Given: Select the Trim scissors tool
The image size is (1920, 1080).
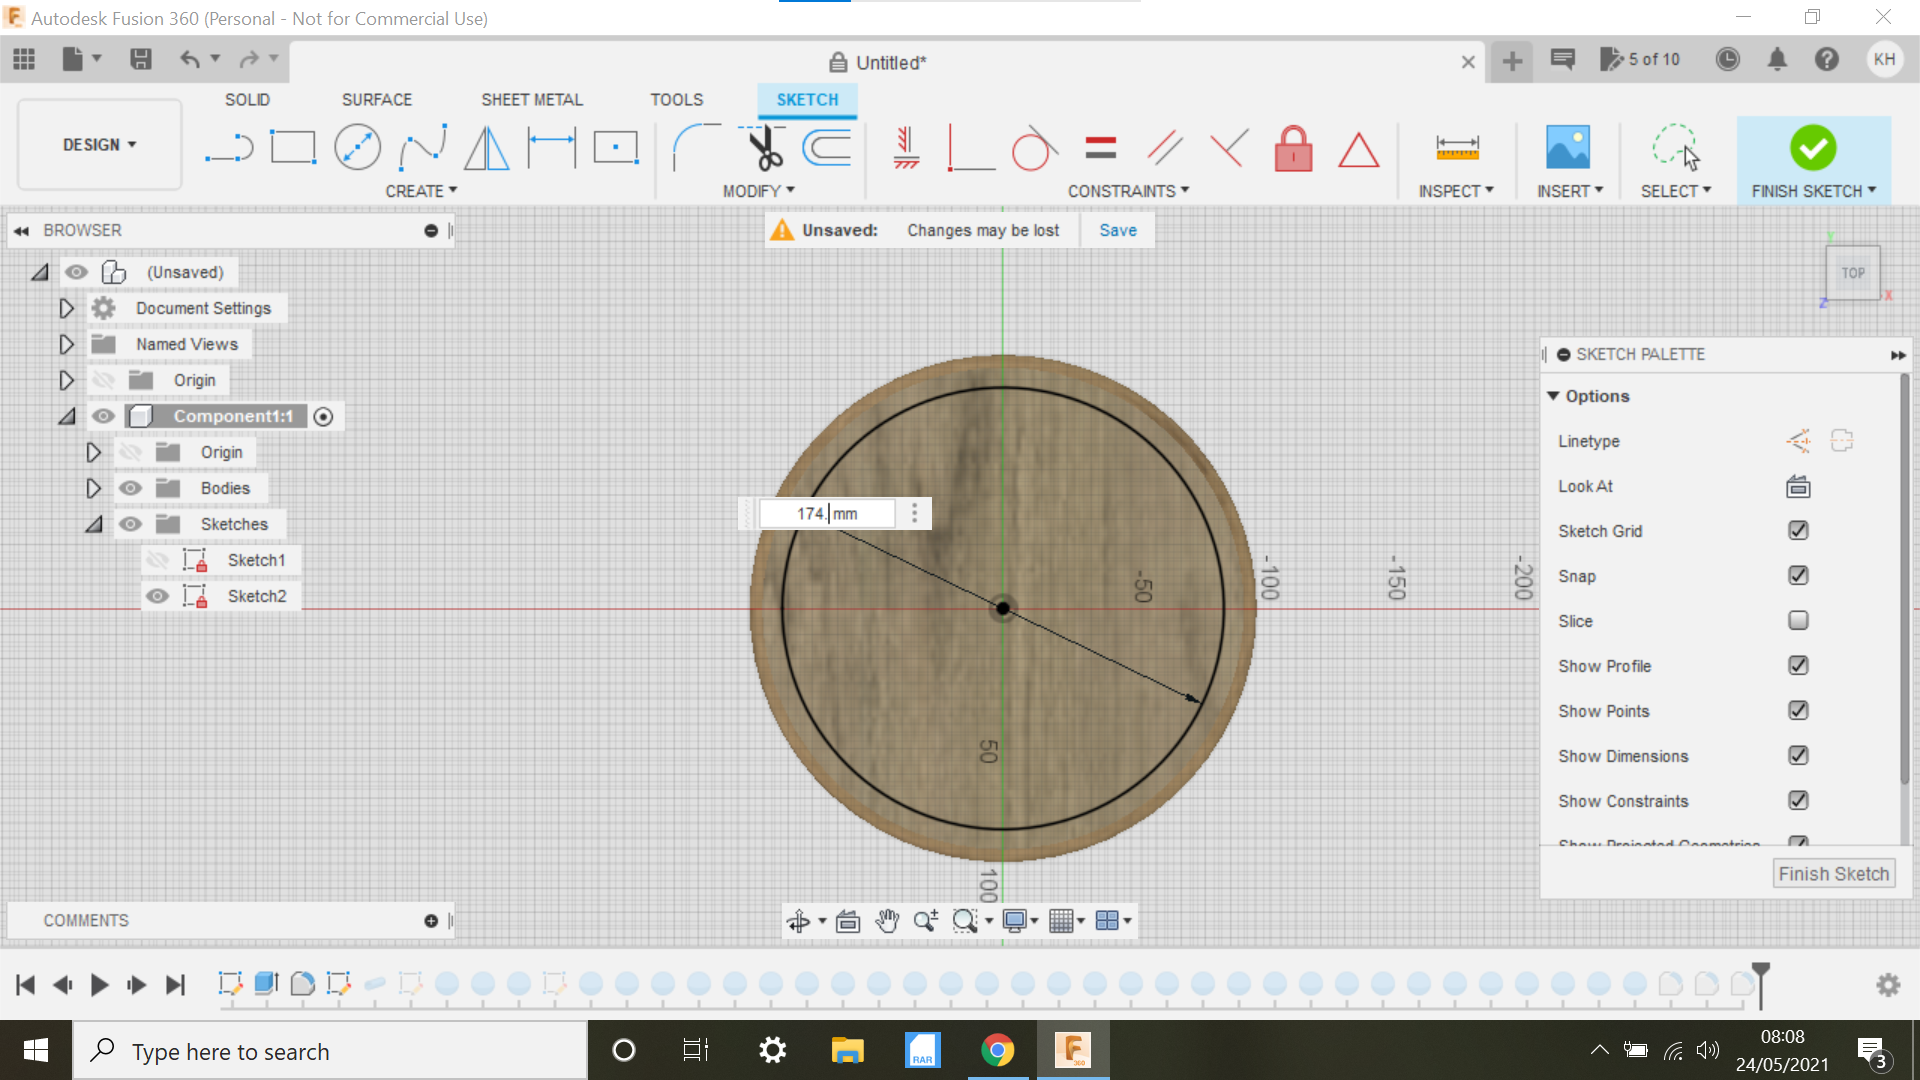Looking at the screenshot, I should (763, 146).
